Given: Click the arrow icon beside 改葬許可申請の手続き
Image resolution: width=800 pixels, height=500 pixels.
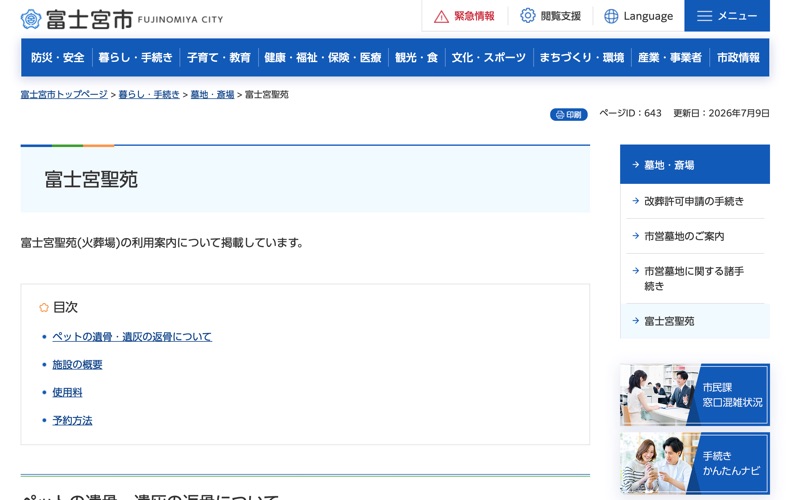Looking at the screenshot, I should click(x=635, y=201).
